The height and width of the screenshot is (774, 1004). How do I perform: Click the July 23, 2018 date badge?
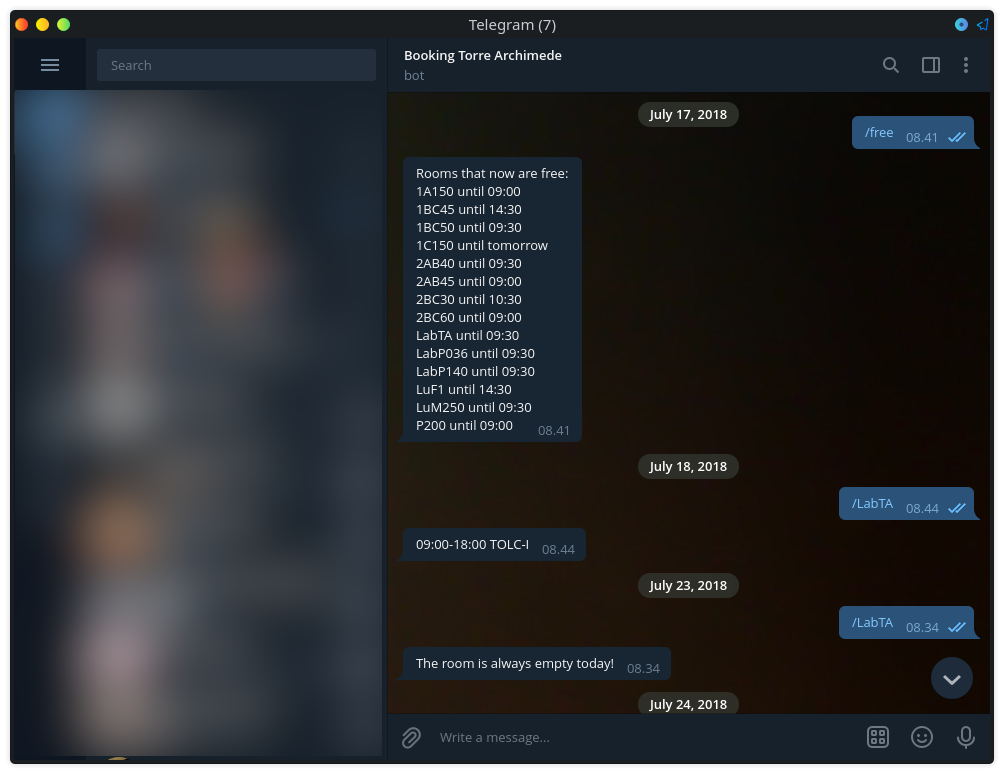688,585
